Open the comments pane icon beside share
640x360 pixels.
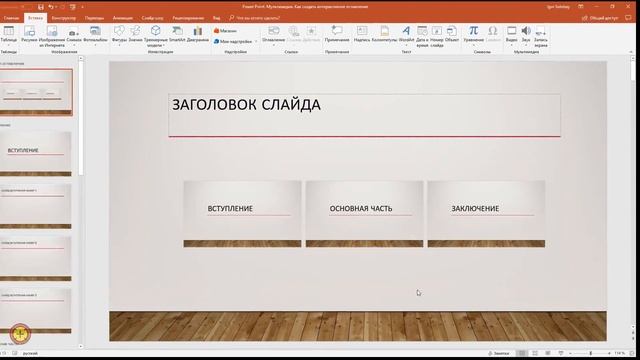[628, 18]
